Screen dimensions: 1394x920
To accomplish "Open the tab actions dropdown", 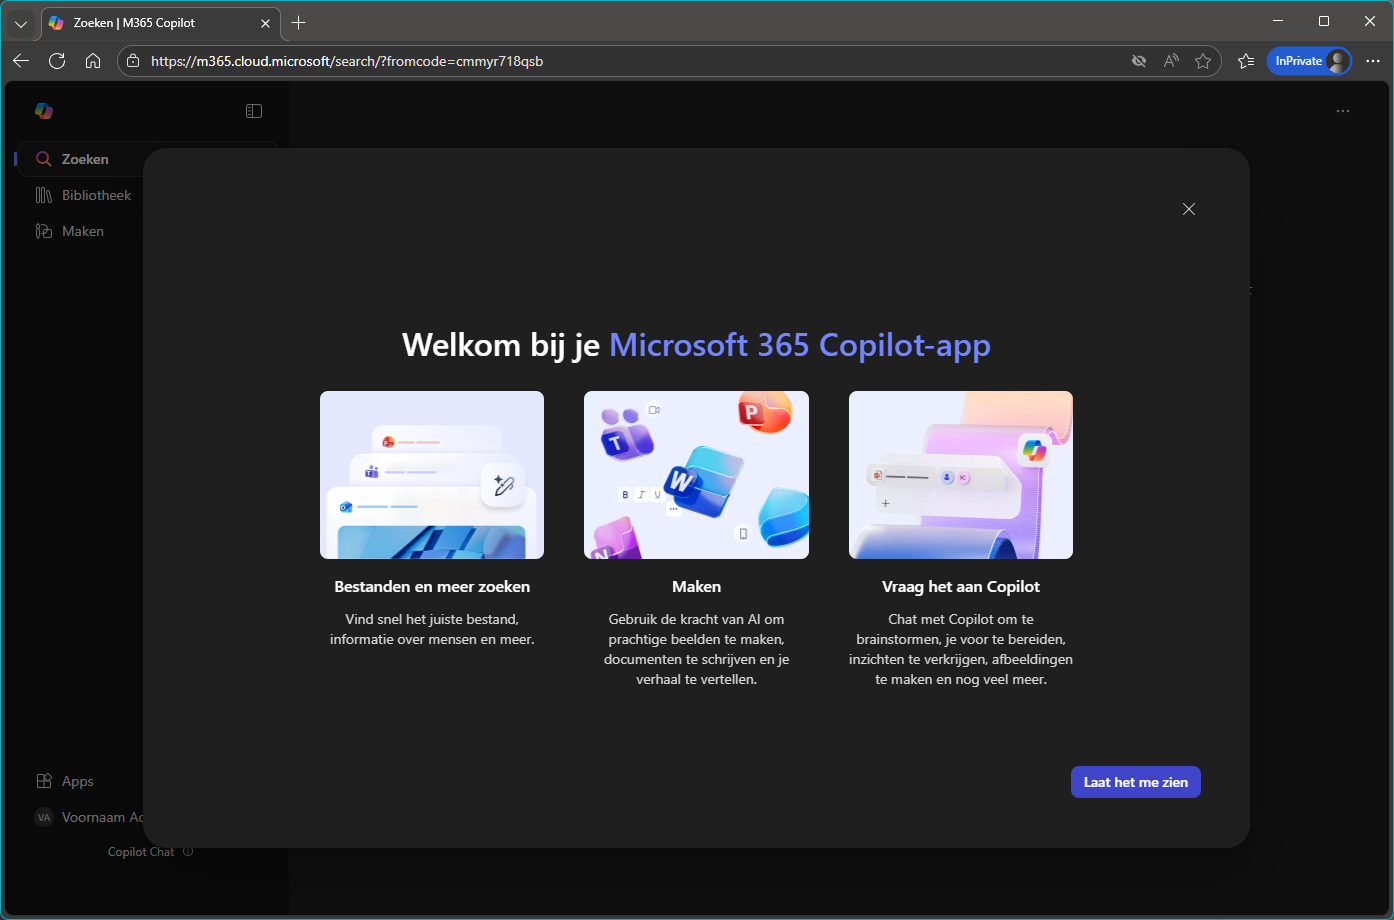I will (x=21, y=23).
